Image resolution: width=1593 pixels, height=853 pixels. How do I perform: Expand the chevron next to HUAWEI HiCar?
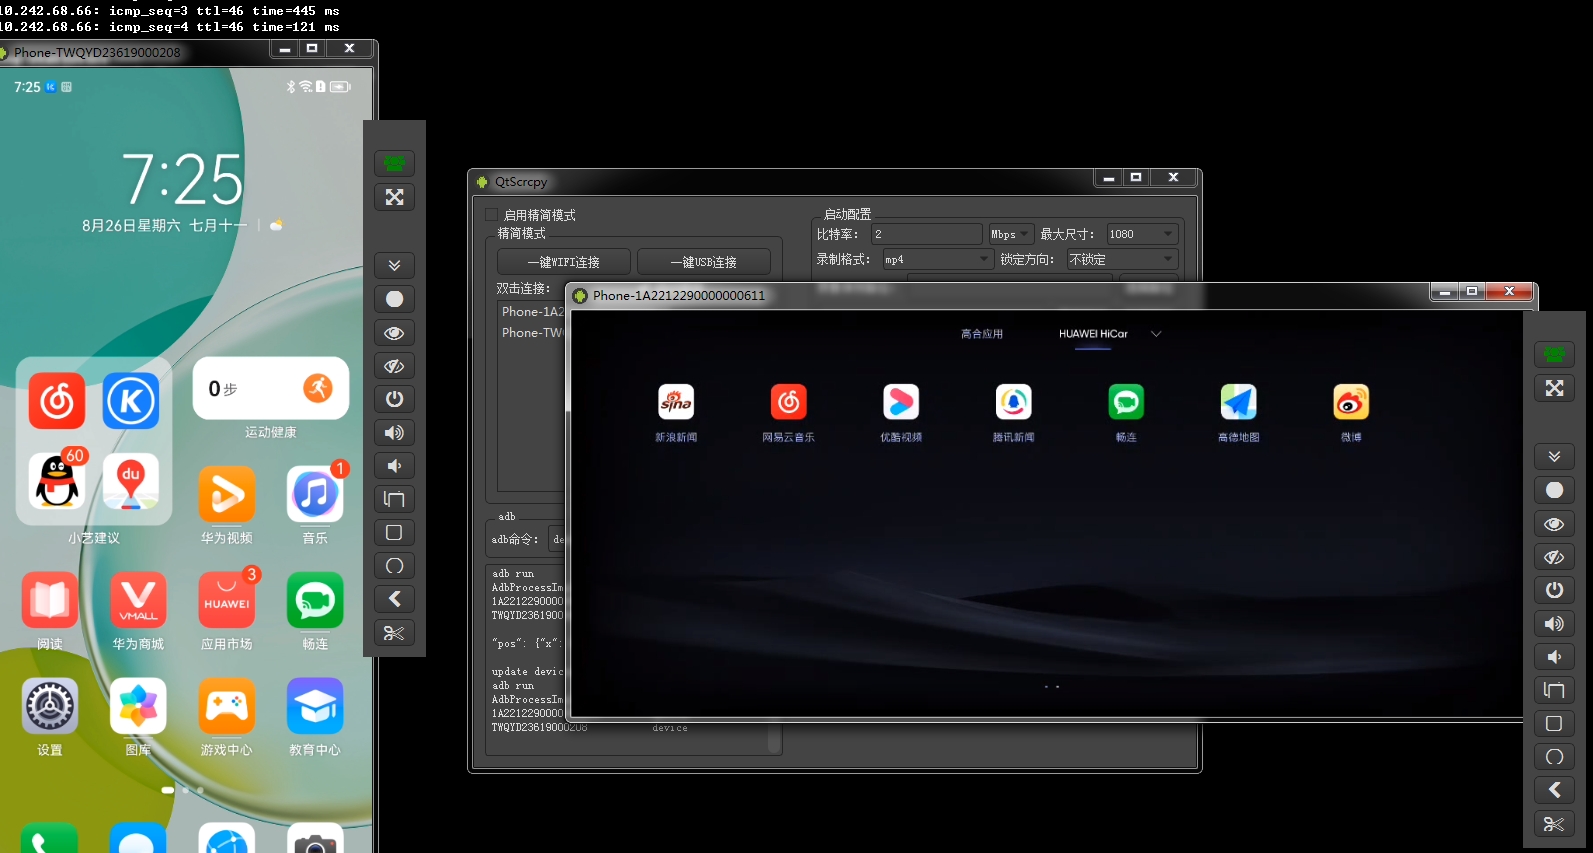pyautogui.click(x=1156, y=334)
